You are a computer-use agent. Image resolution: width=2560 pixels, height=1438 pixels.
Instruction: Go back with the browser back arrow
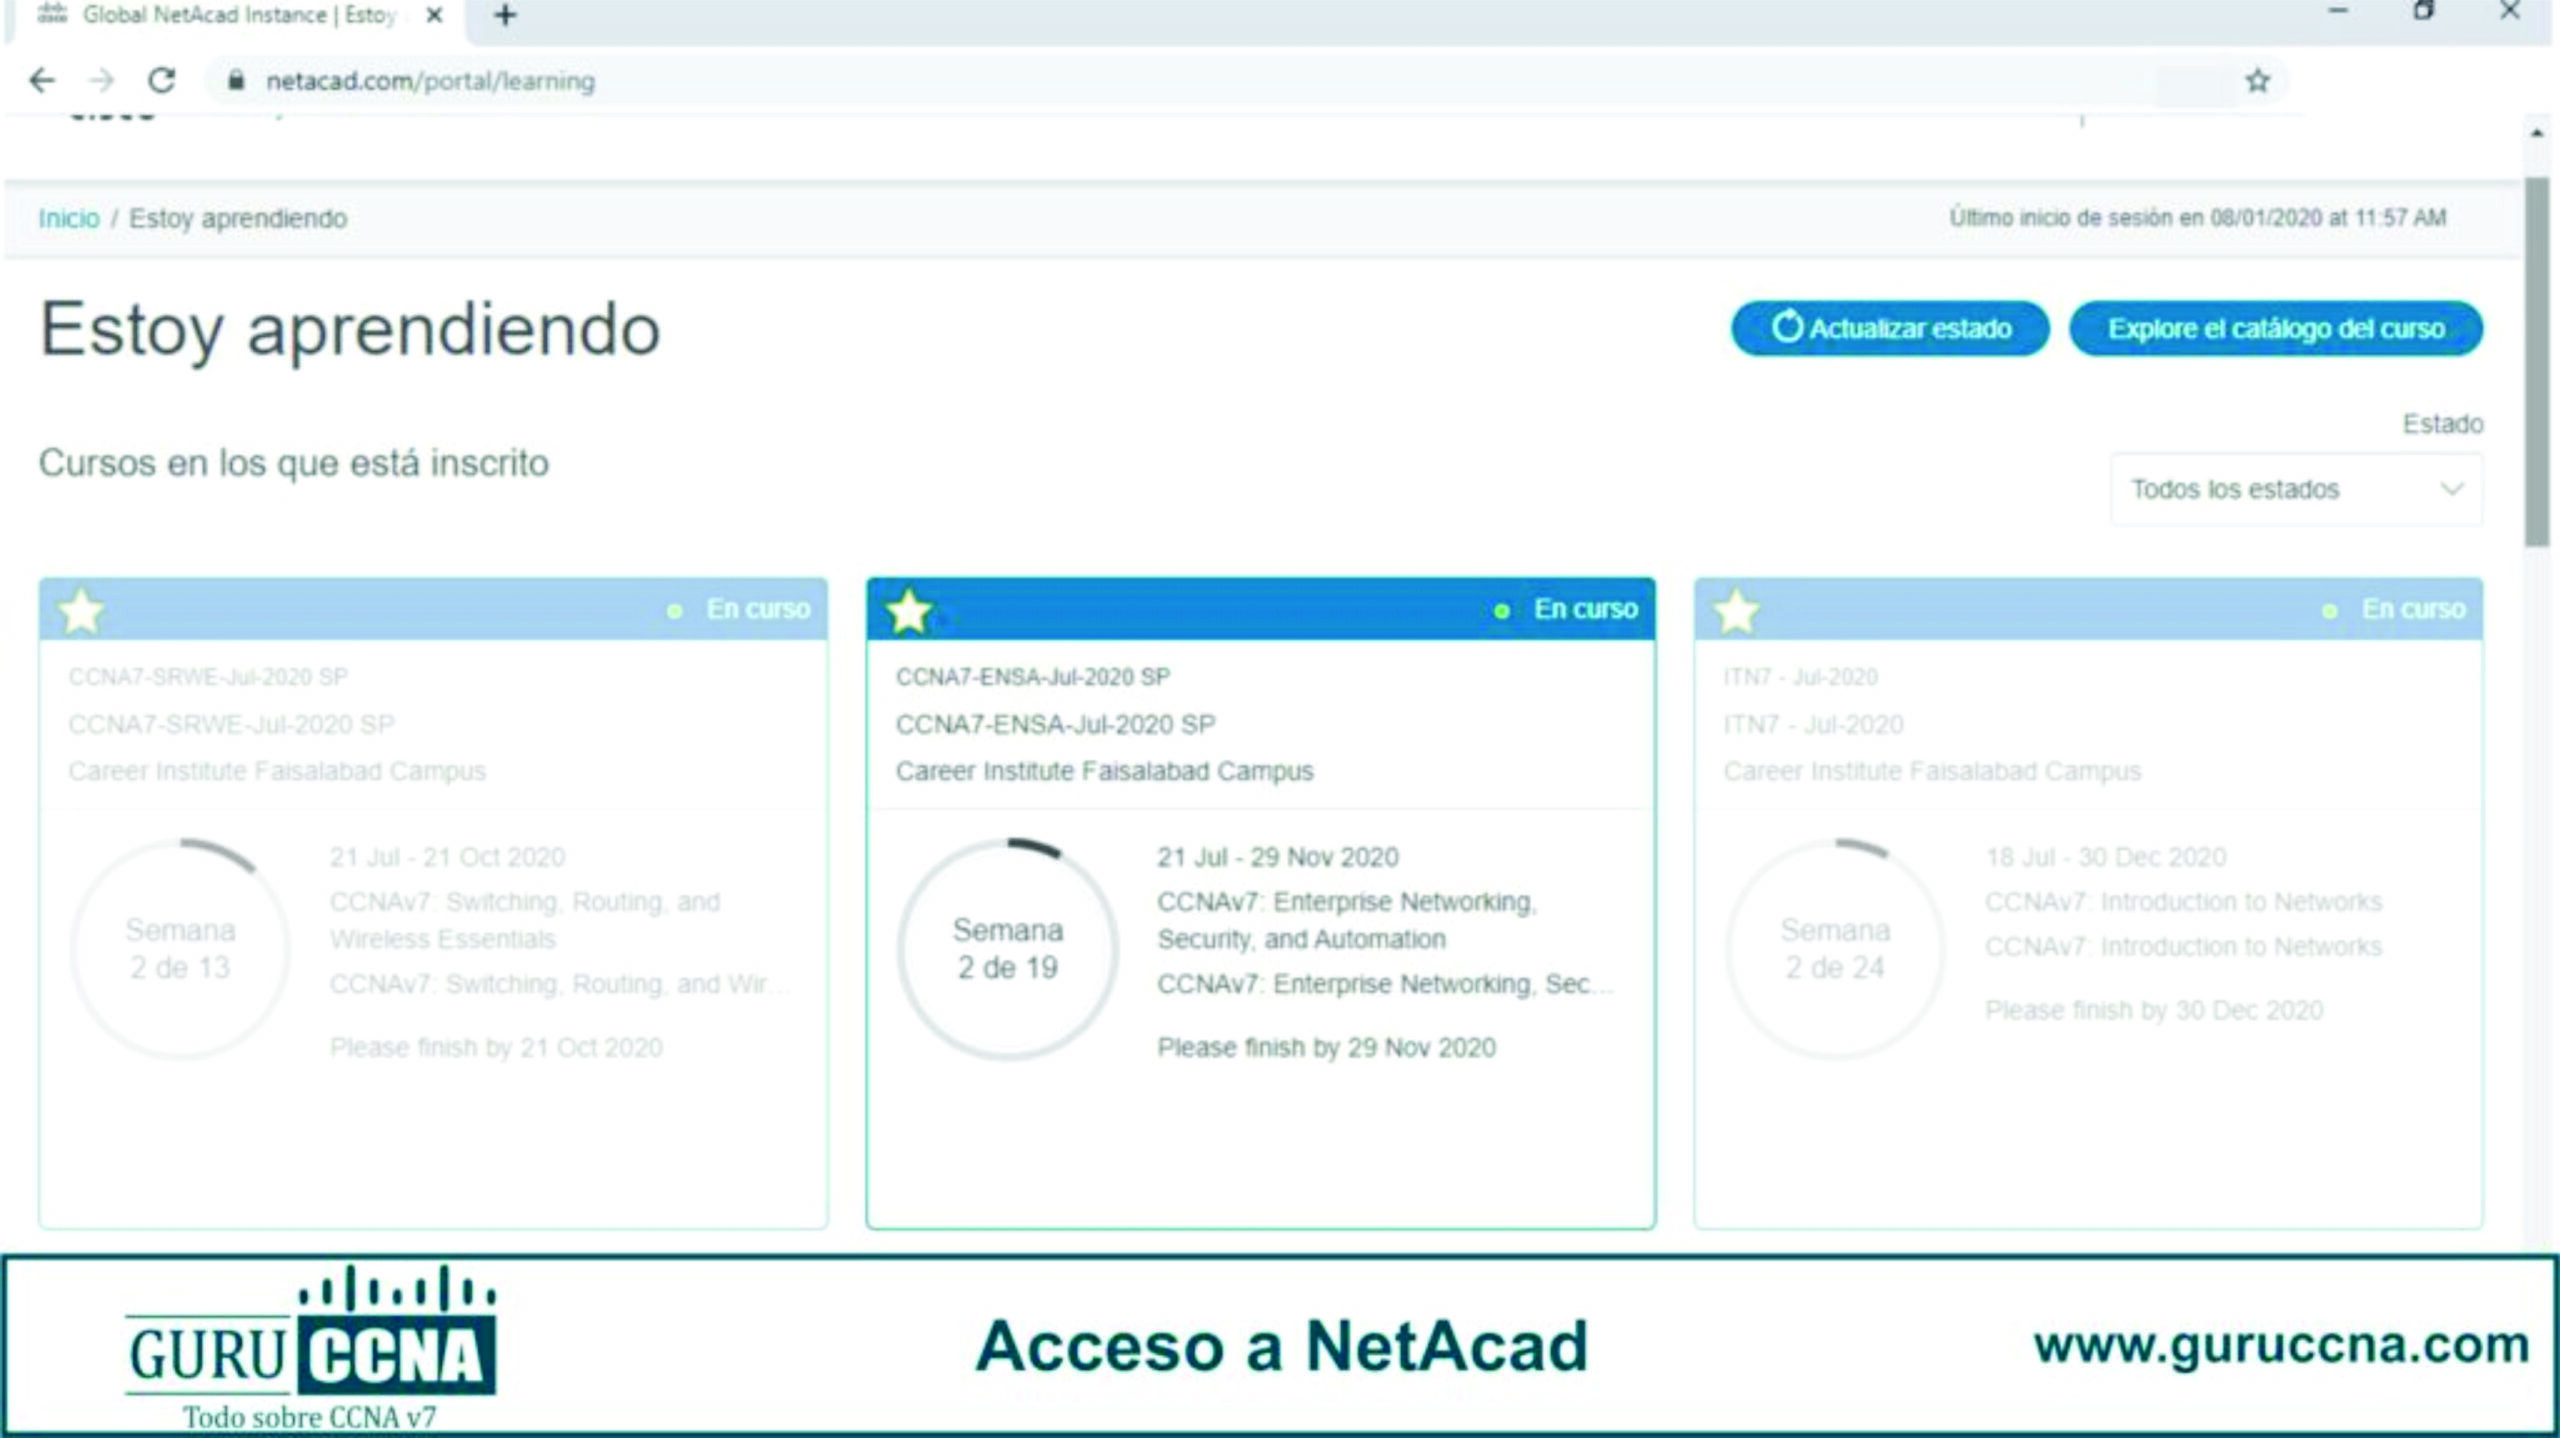42,80
